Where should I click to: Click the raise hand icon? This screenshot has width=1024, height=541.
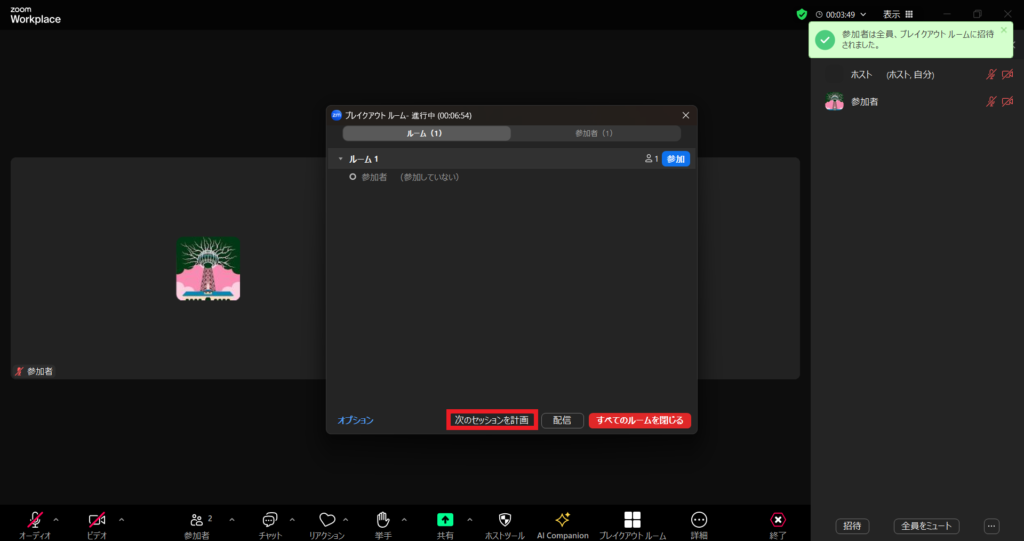click(x=382, y=519)
